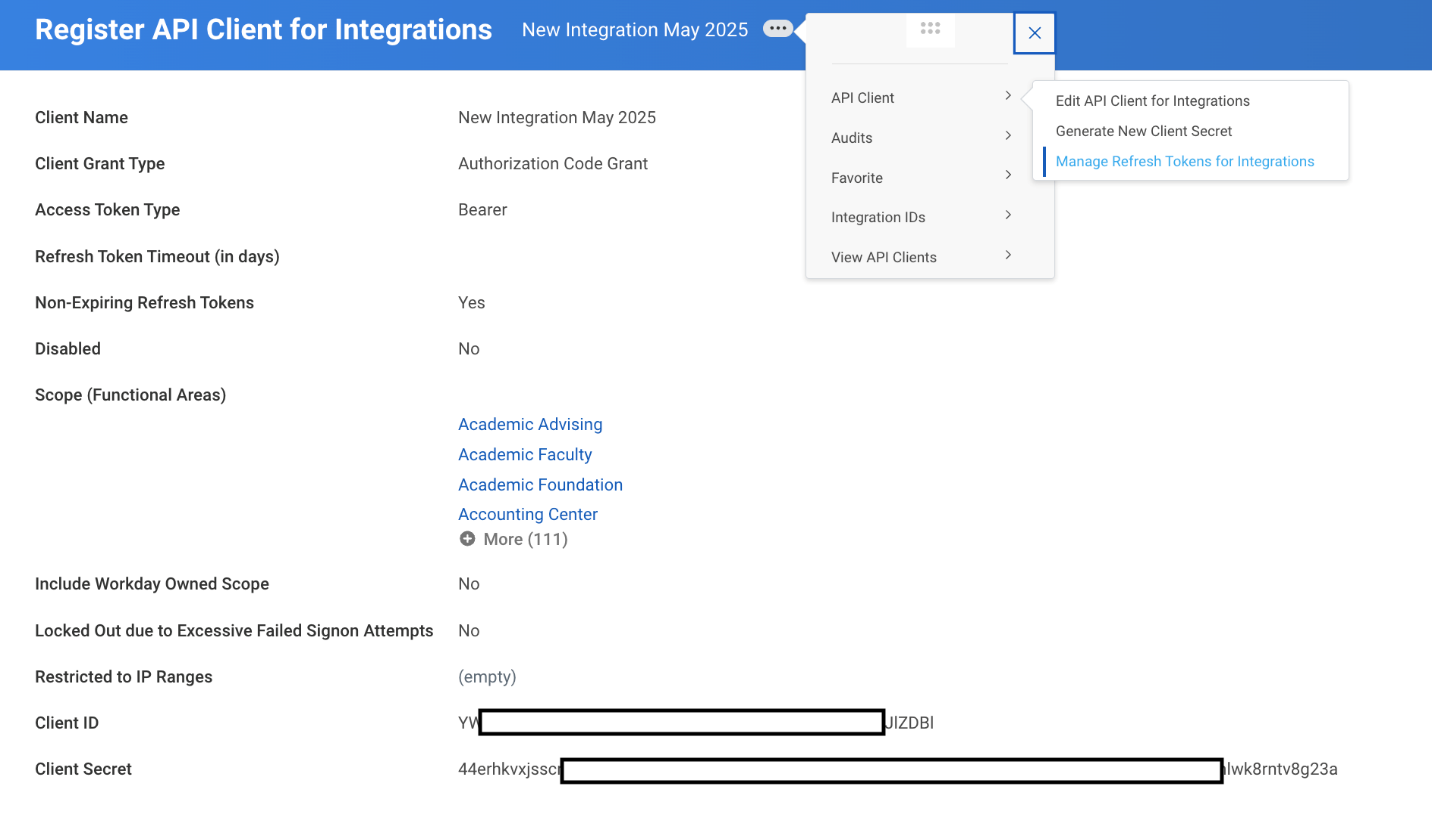
Task: Grab the popup drag handle dots
Action: tap(930, 29)
